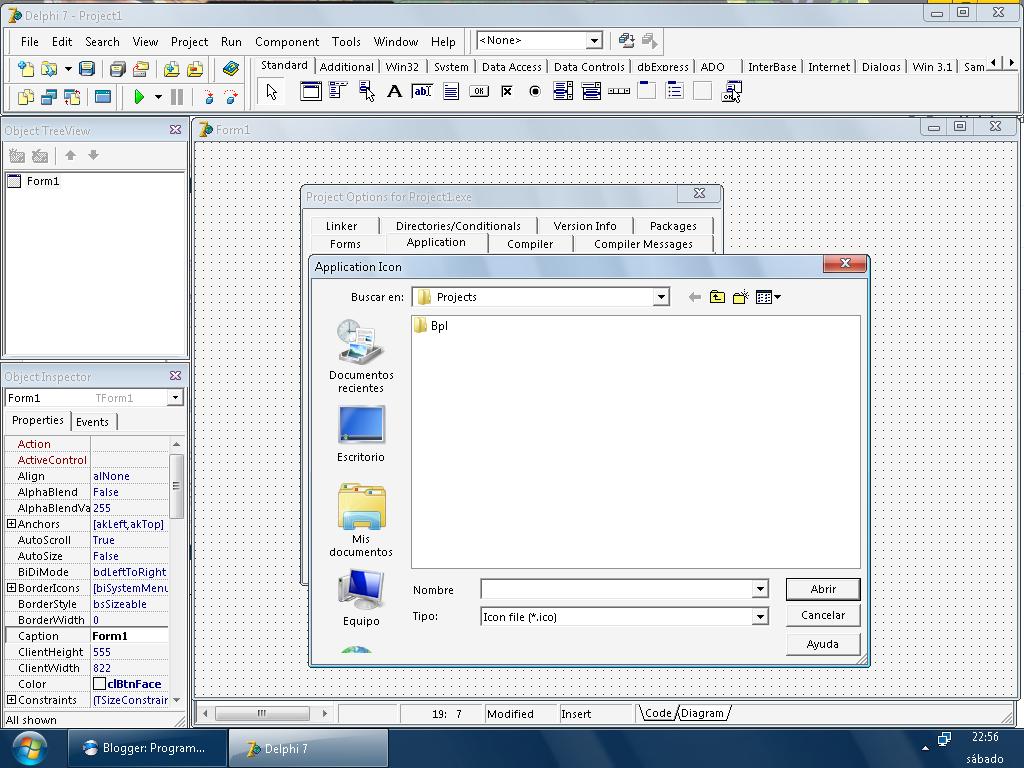Select the PopupMenu component icon

[x=366, y=91]
